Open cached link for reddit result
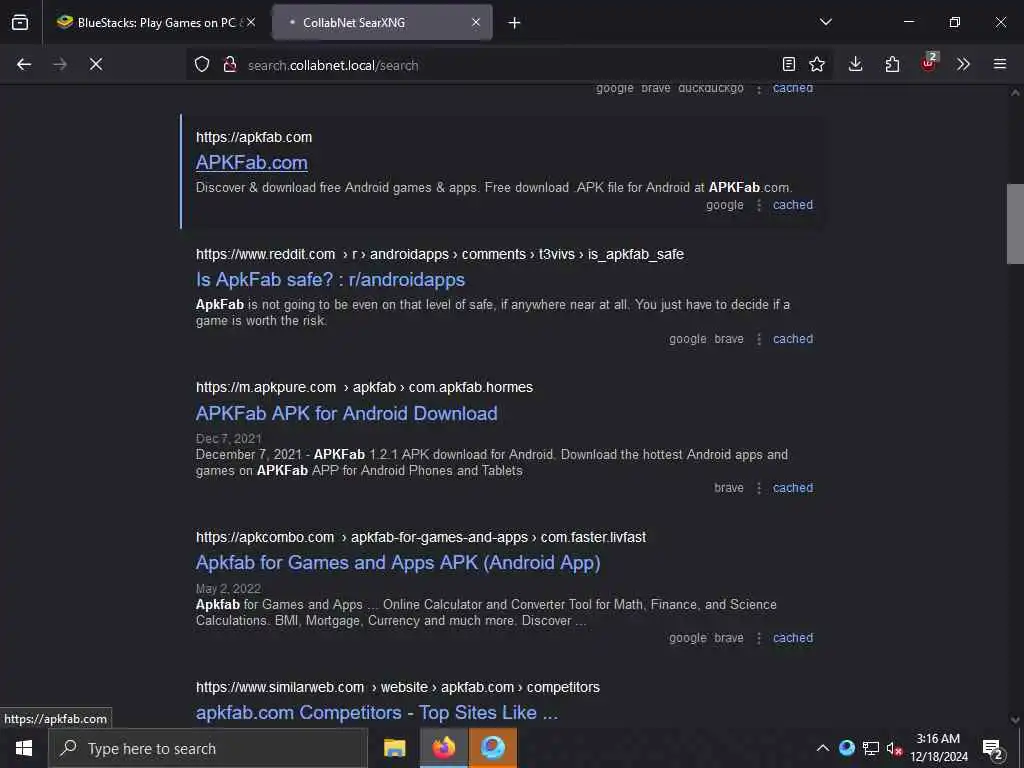This screenshot has width=1024, height=768. pyautogui.click(x=793, y=339)
